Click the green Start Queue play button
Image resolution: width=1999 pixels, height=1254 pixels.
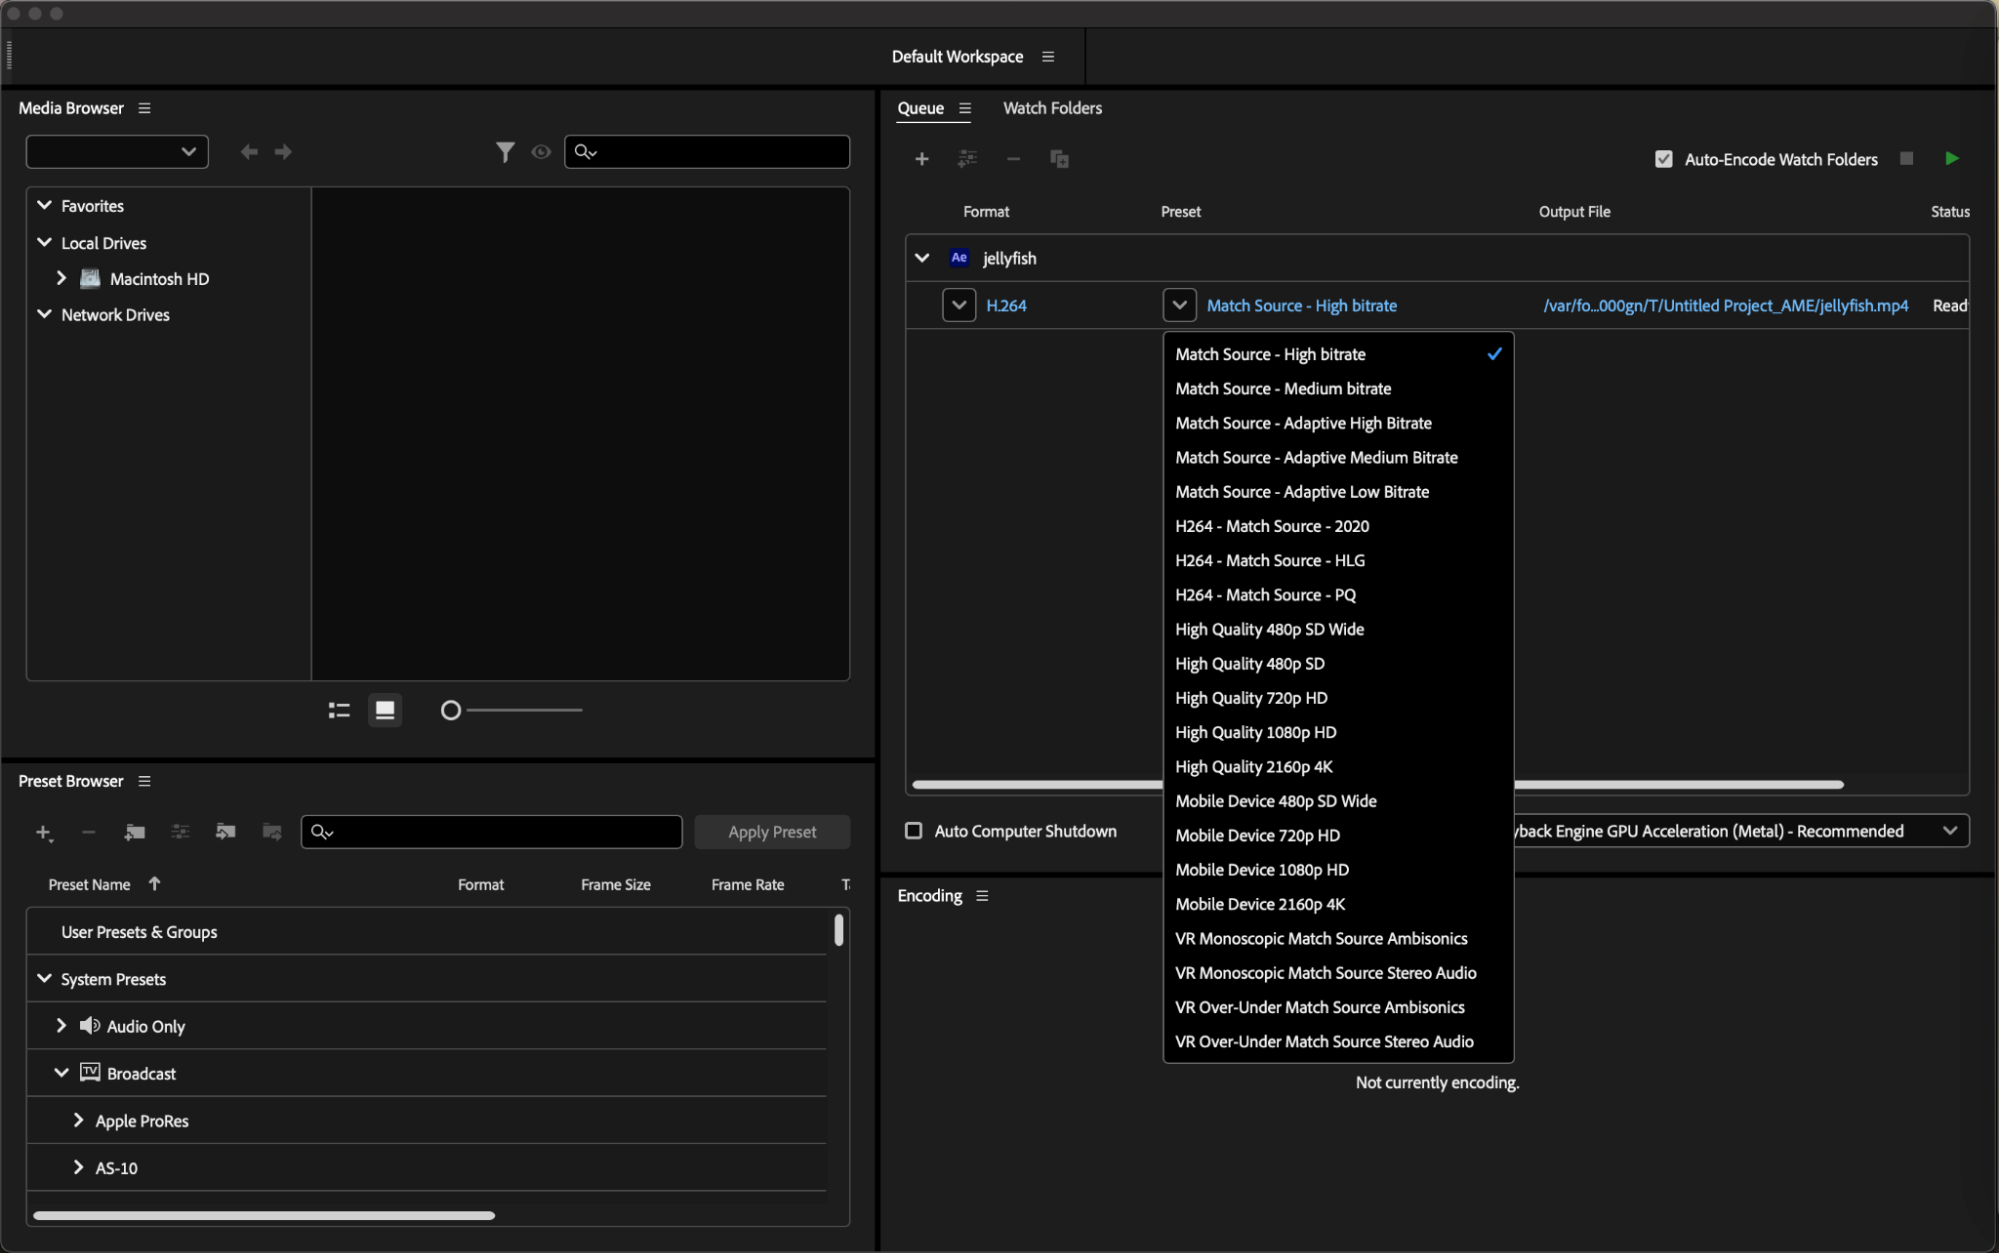click(x=1951, y=158)
